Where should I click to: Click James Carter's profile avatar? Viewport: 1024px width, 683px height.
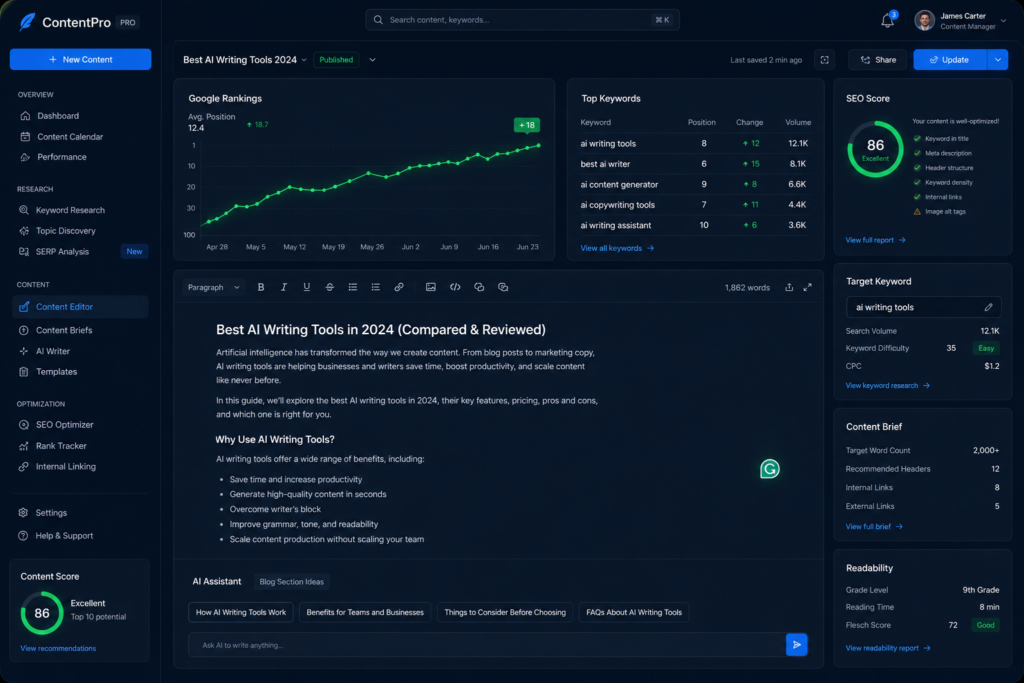click(924, 21)
